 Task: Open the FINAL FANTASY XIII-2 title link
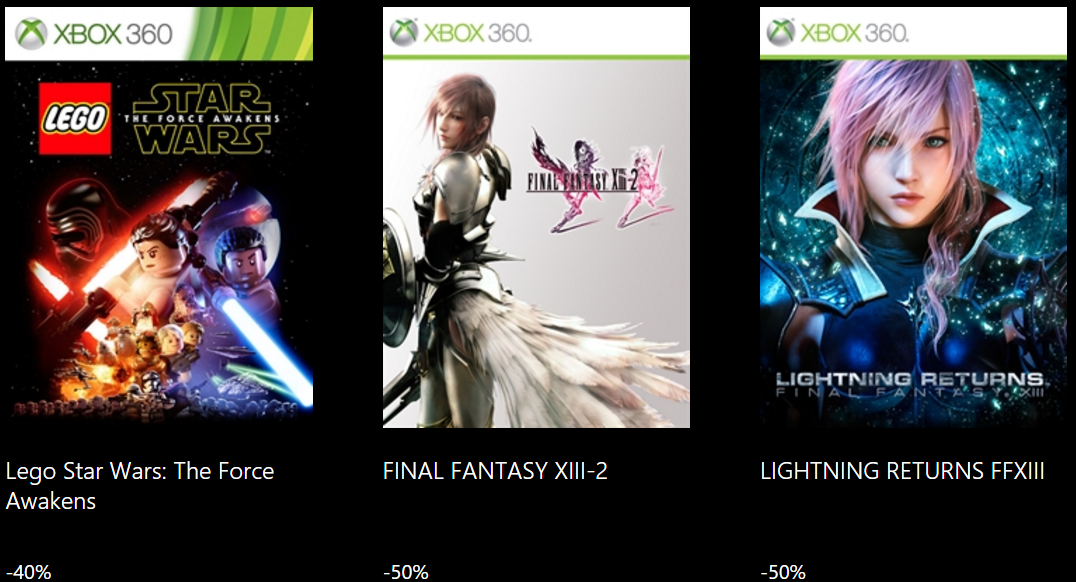pyautogui.click(x=495, y=471)
